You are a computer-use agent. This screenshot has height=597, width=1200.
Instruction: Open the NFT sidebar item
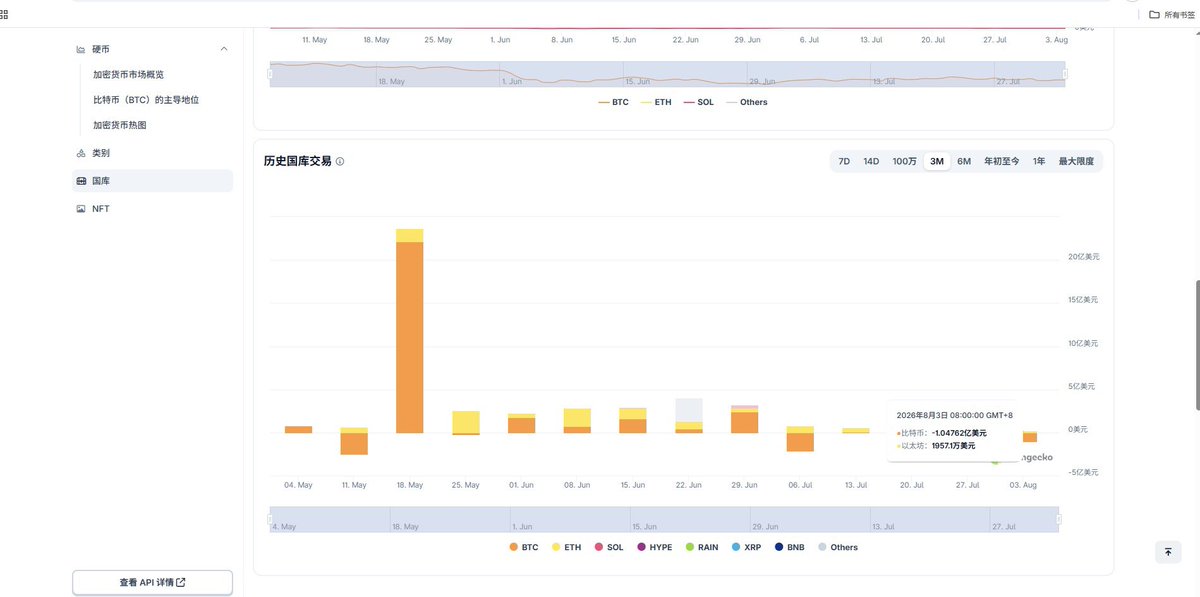click(154, 209)
